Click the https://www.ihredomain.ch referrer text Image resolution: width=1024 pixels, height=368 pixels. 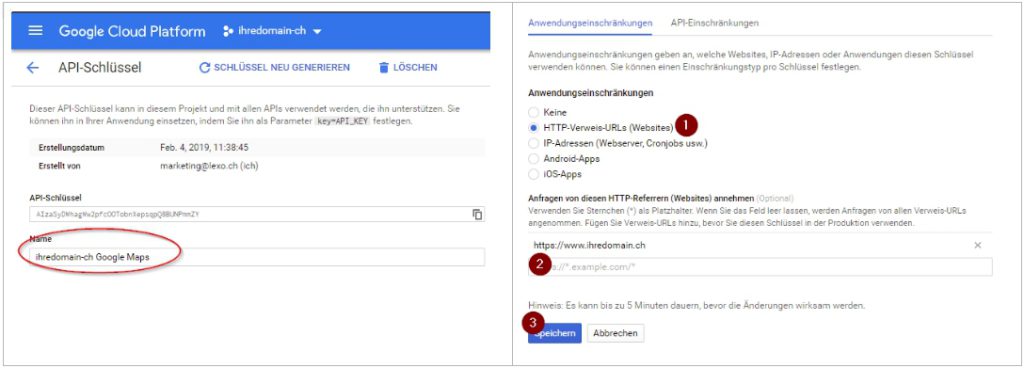590,245
